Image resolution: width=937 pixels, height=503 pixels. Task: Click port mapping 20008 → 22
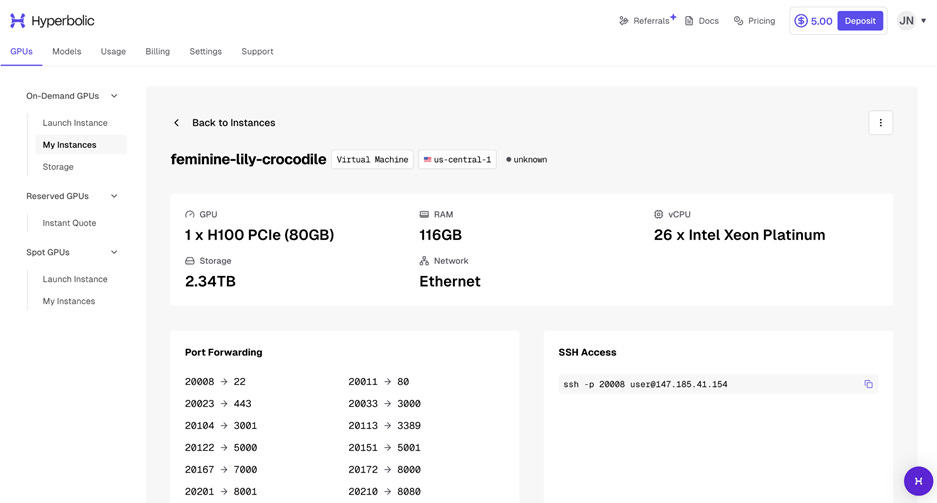[x=215, y=382]
